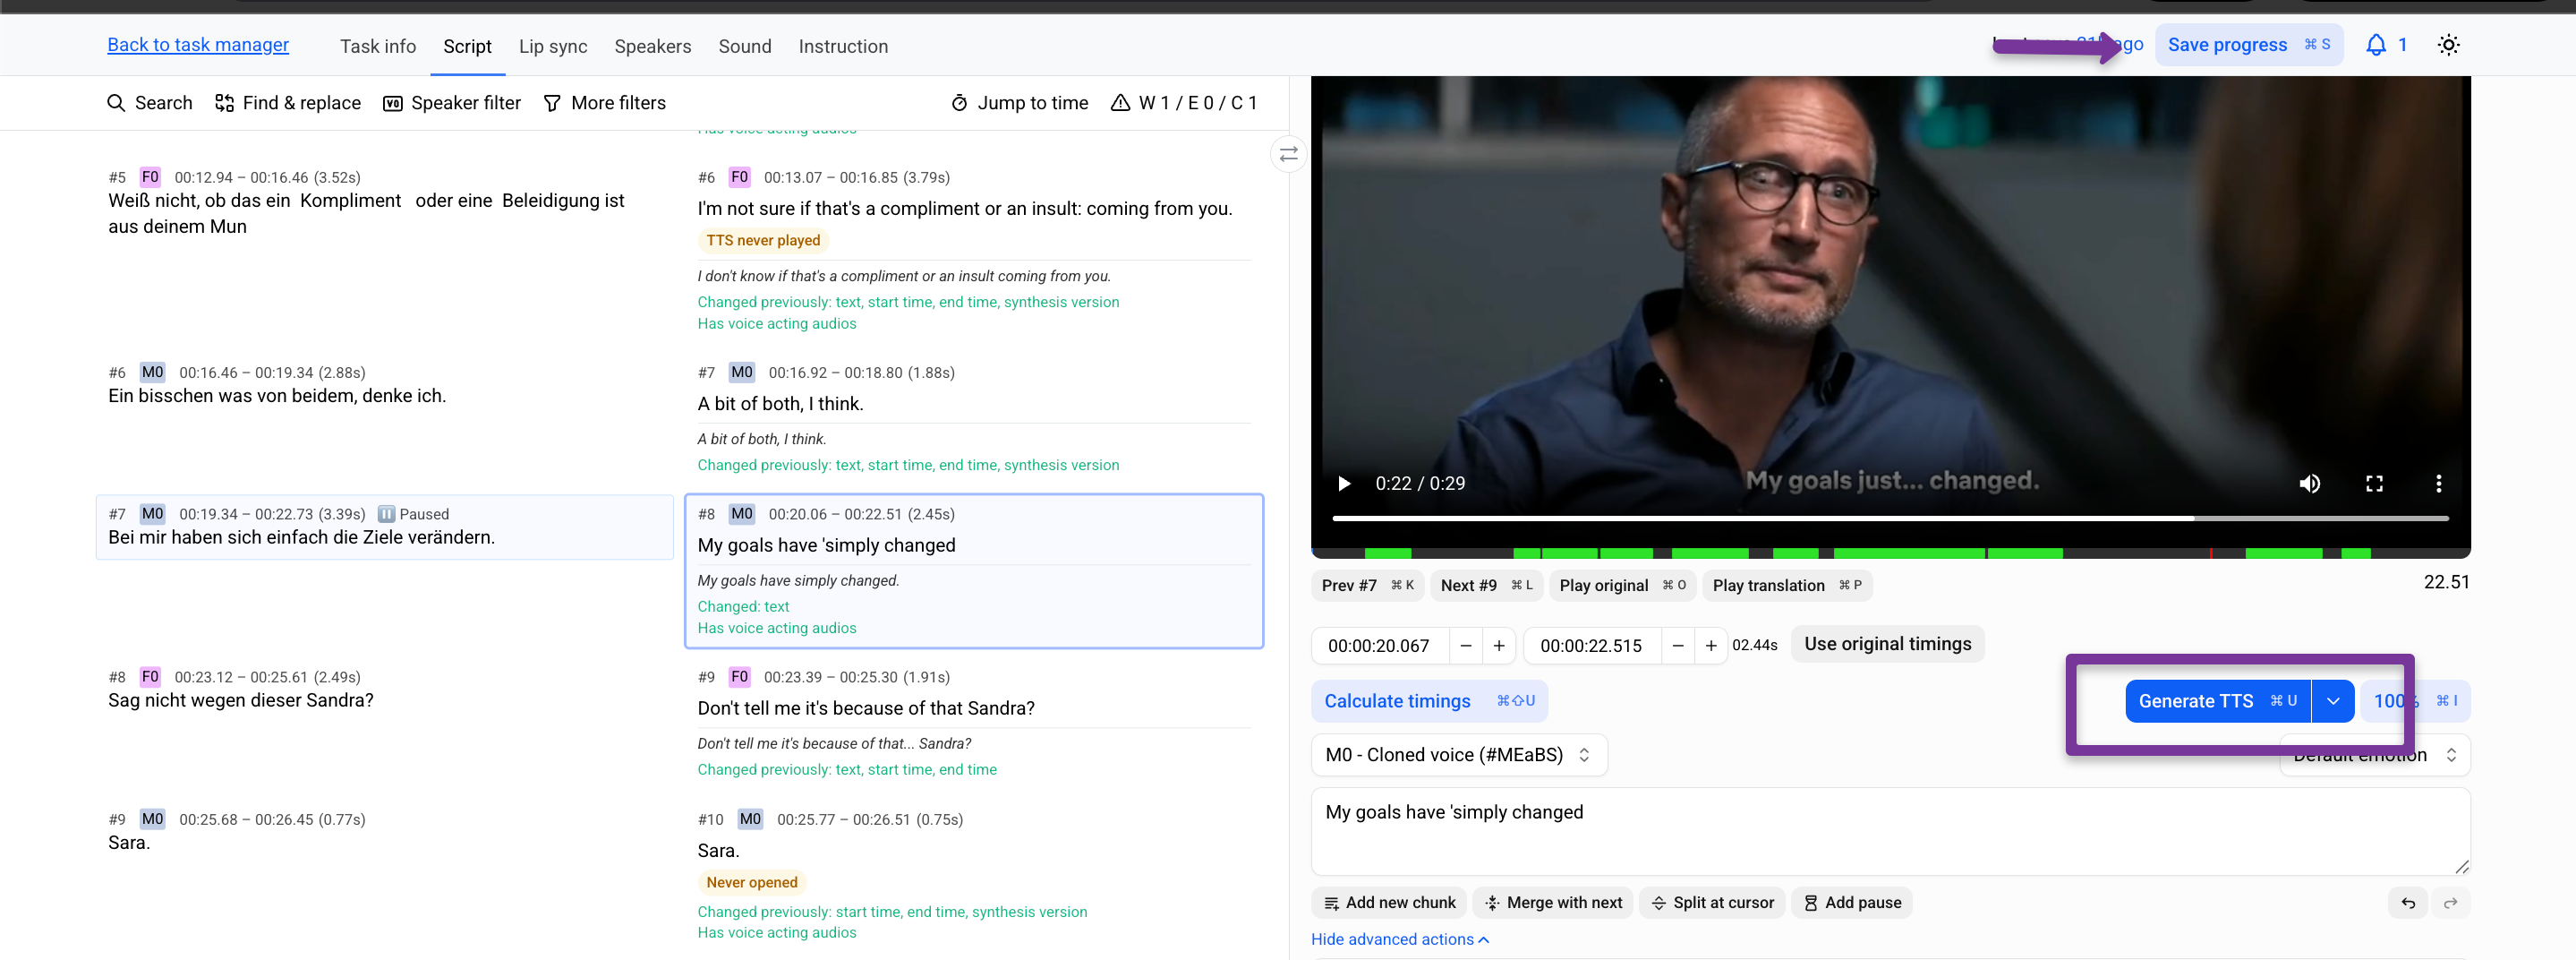This screenshot has height=960, width=2576.
Task: Save progress
Action: (2248, 45)
